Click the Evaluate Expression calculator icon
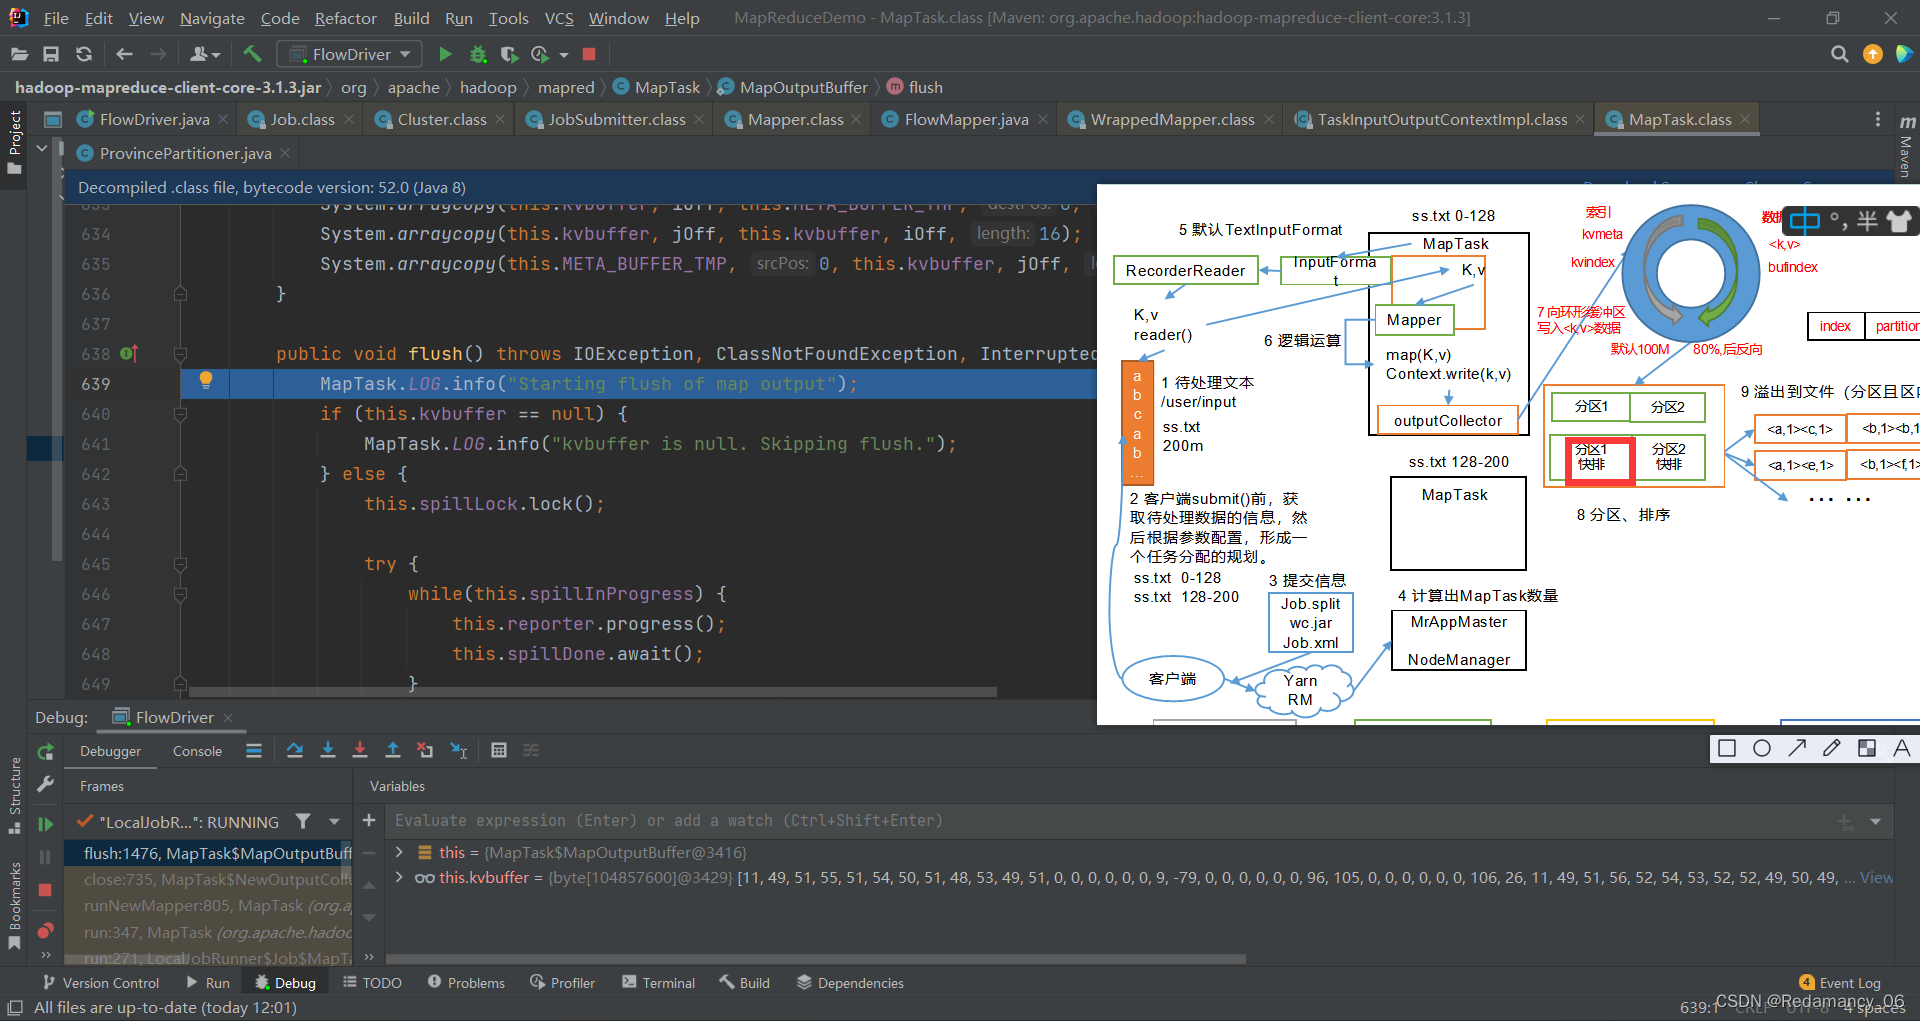Screen dimensions: 1920x1021 click(499, 750)
